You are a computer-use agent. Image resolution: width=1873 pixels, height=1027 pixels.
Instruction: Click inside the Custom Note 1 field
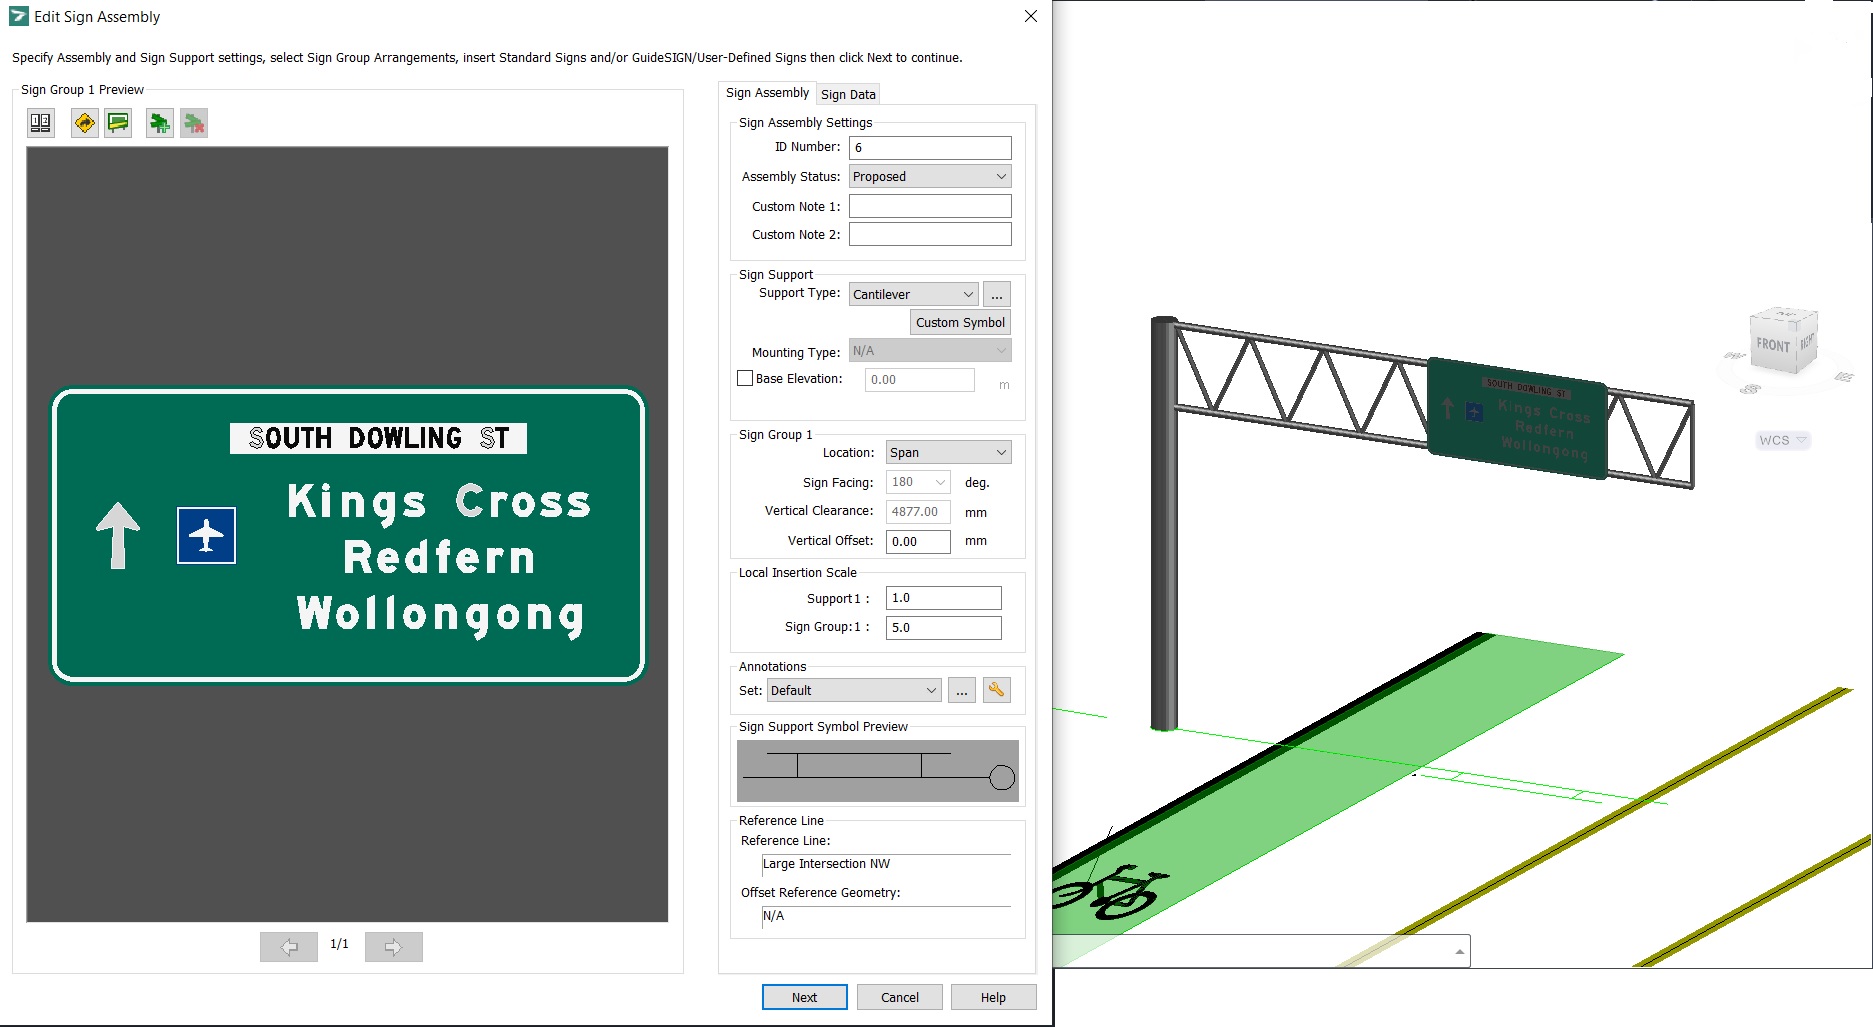(x=929, y=205)
